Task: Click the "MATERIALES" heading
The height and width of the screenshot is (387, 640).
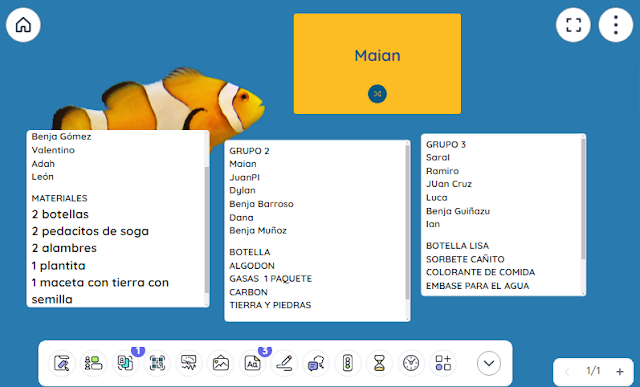Action: [x=60, y=198]
